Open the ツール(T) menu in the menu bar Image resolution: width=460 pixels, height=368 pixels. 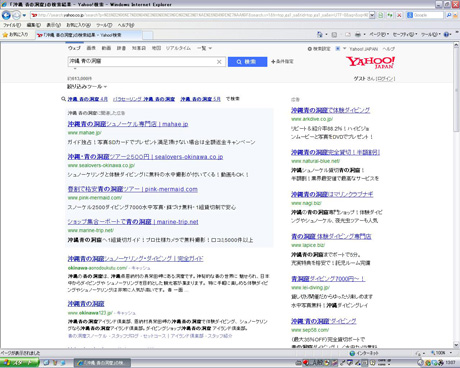point(104,25)
